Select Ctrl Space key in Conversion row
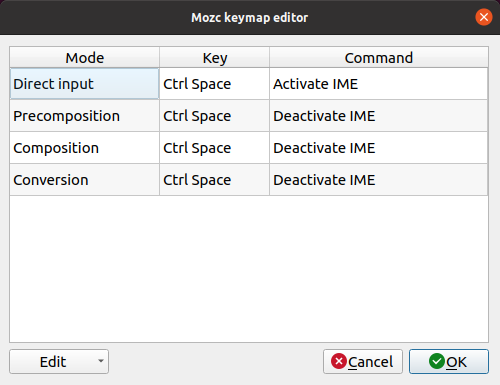This screenshot has width=500, height=385. pos(214,180)
